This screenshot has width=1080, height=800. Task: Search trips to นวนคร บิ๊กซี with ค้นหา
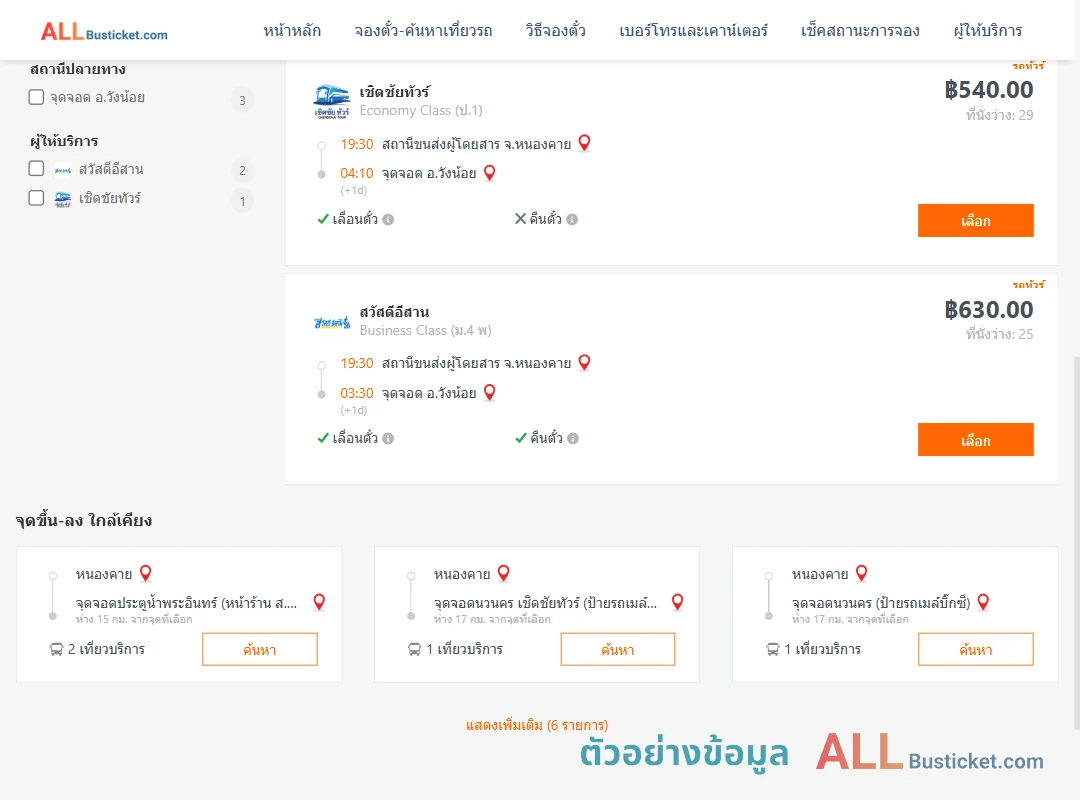(x=975, y=649)
